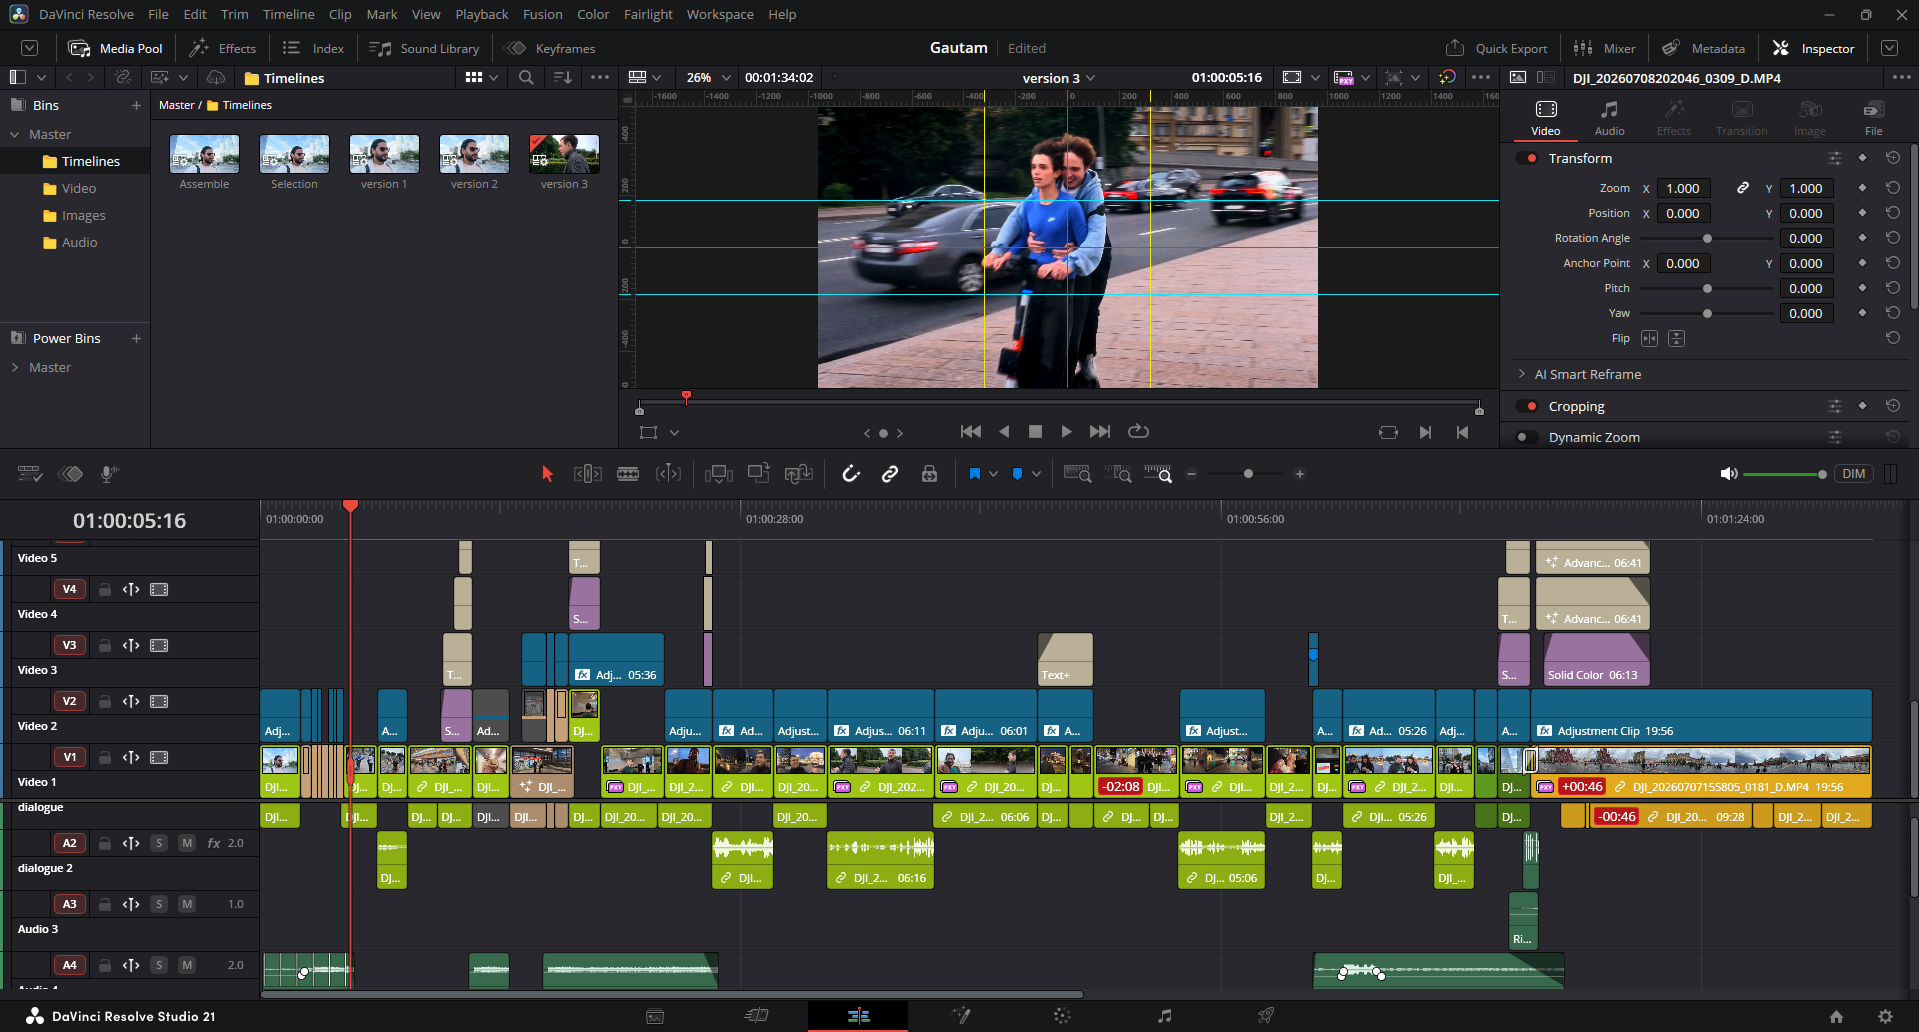Show the Keyframes panel
1919x1032 pixels.
pyautogui.click(x=550, y=48)
